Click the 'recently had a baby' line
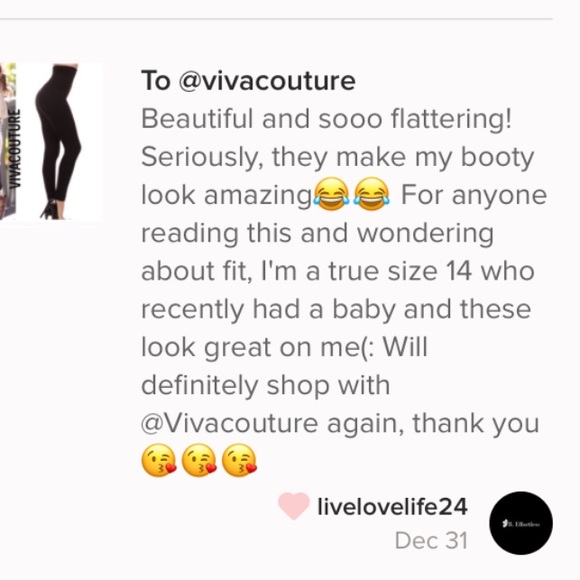The width and height of the screenshot is (580, 580). pyautogui.click(x=268, y=310)
